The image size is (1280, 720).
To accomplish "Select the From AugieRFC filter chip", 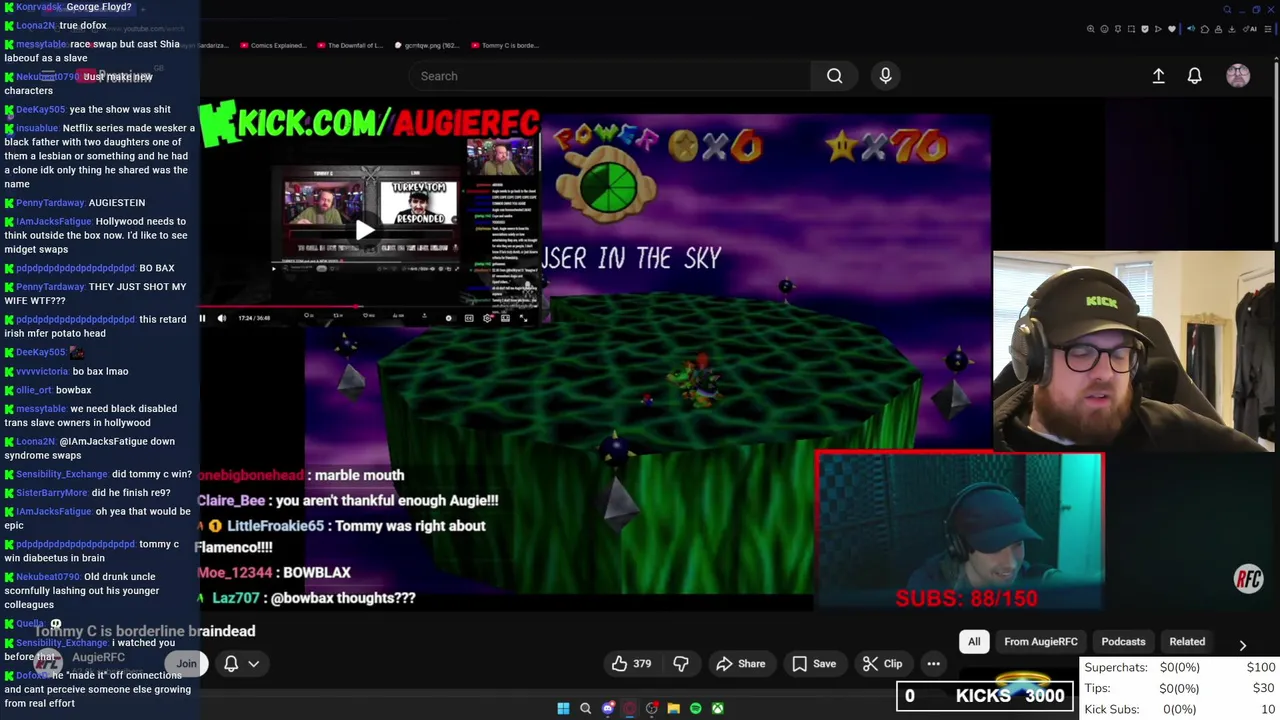I will pos(1041,642).
